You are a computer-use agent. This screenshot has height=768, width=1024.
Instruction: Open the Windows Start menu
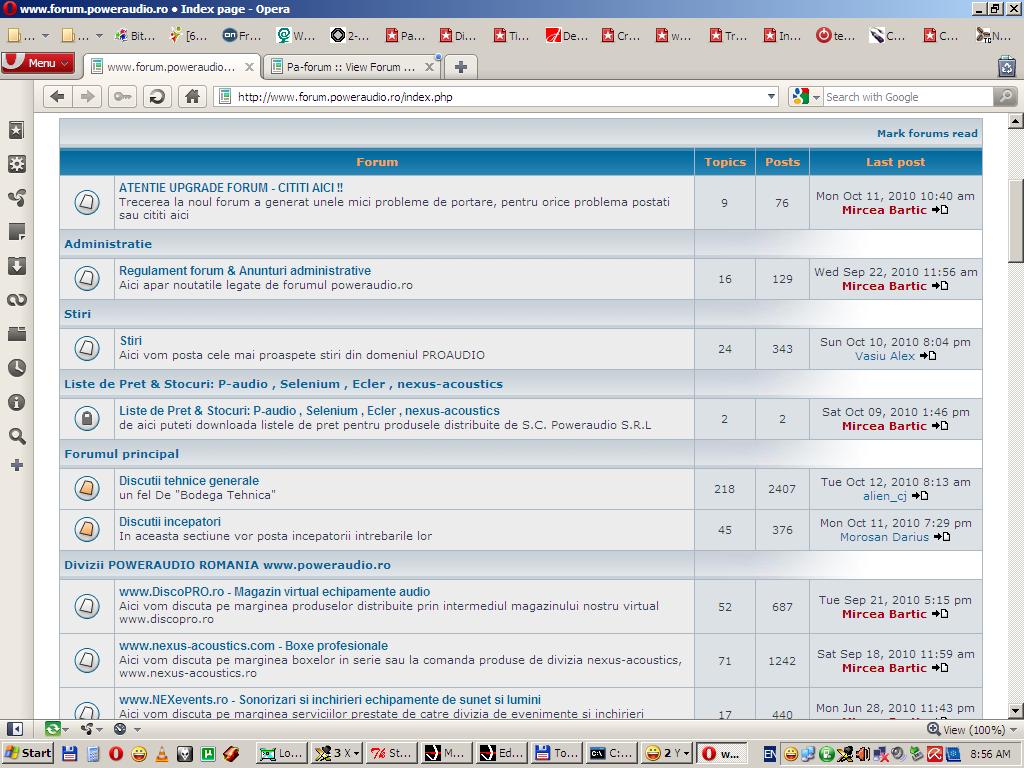tap(27, 753)
